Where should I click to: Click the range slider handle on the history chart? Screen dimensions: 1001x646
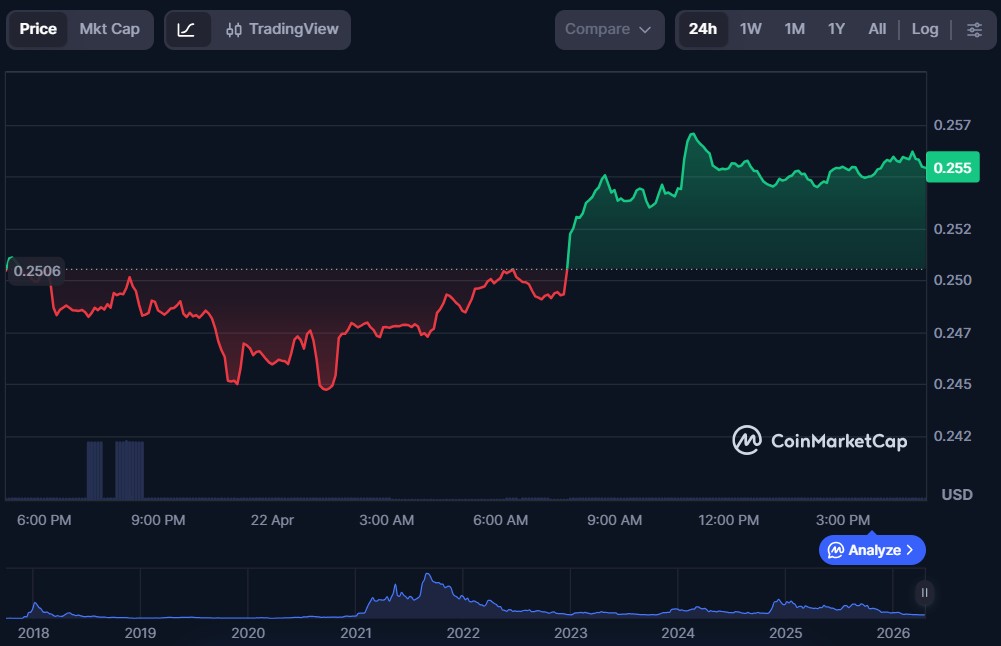924,592
